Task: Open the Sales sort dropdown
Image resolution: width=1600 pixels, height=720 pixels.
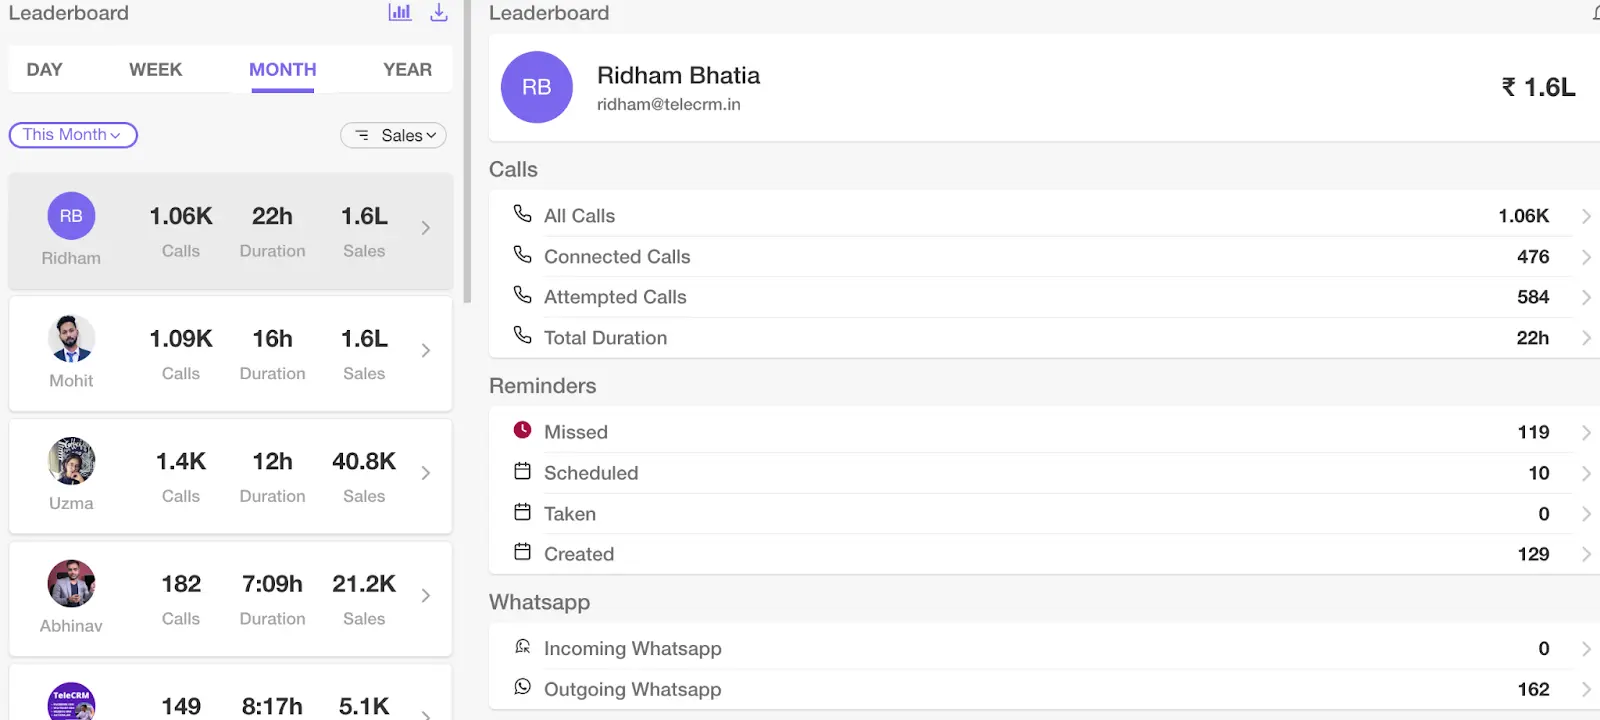Action: click(x=394, y=135)
